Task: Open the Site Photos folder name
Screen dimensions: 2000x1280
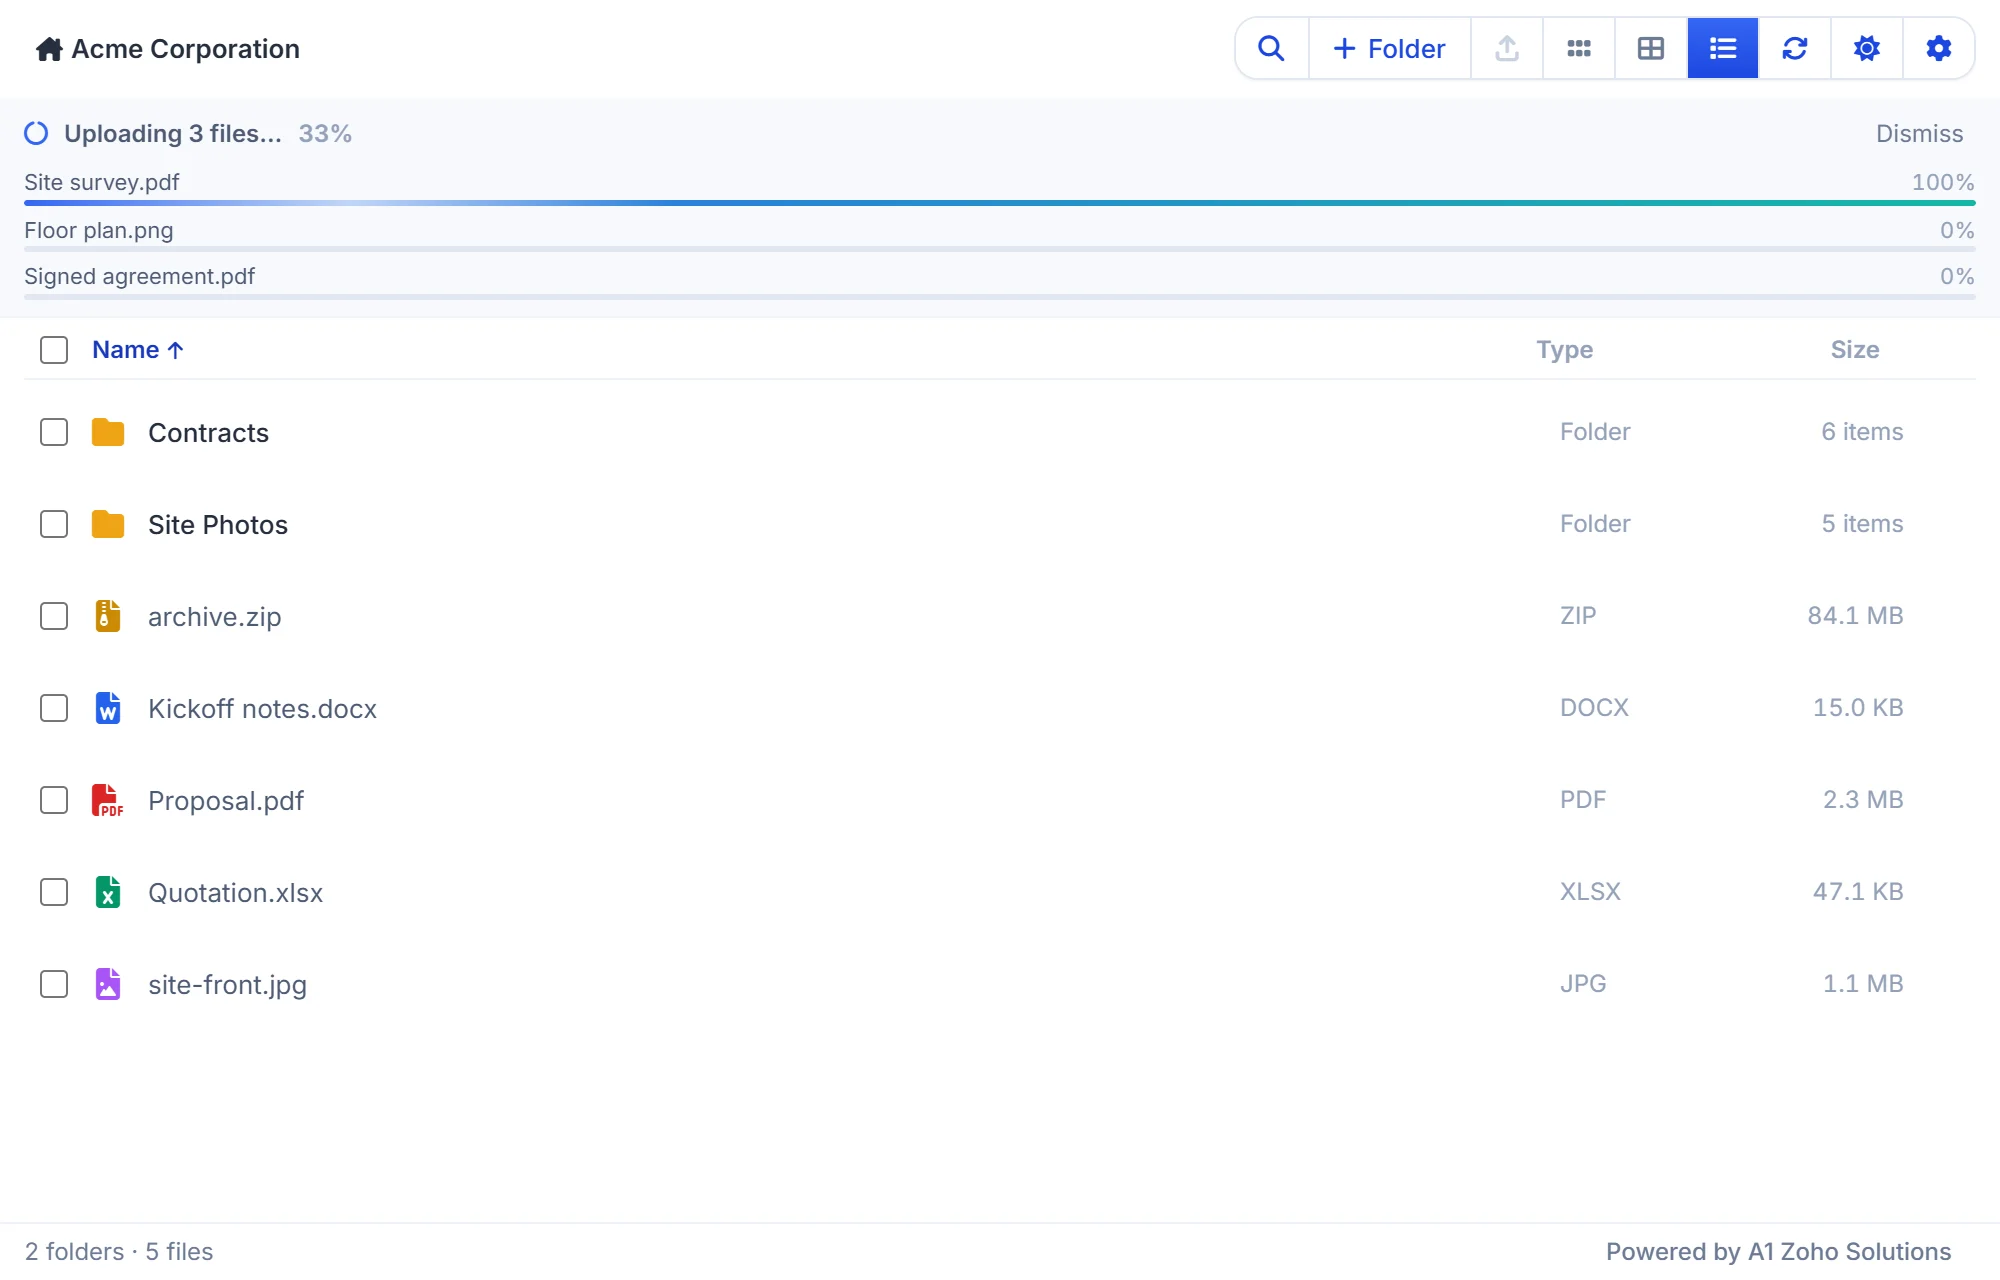Action: pos(218,524)
